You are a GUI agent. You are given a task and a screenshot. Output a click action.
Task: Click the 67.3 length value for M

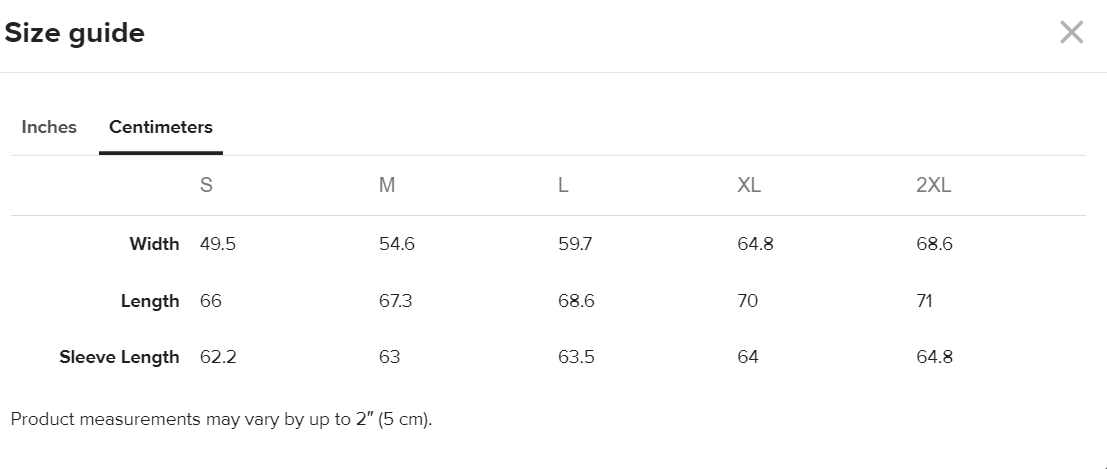click(x=397, y=301)
